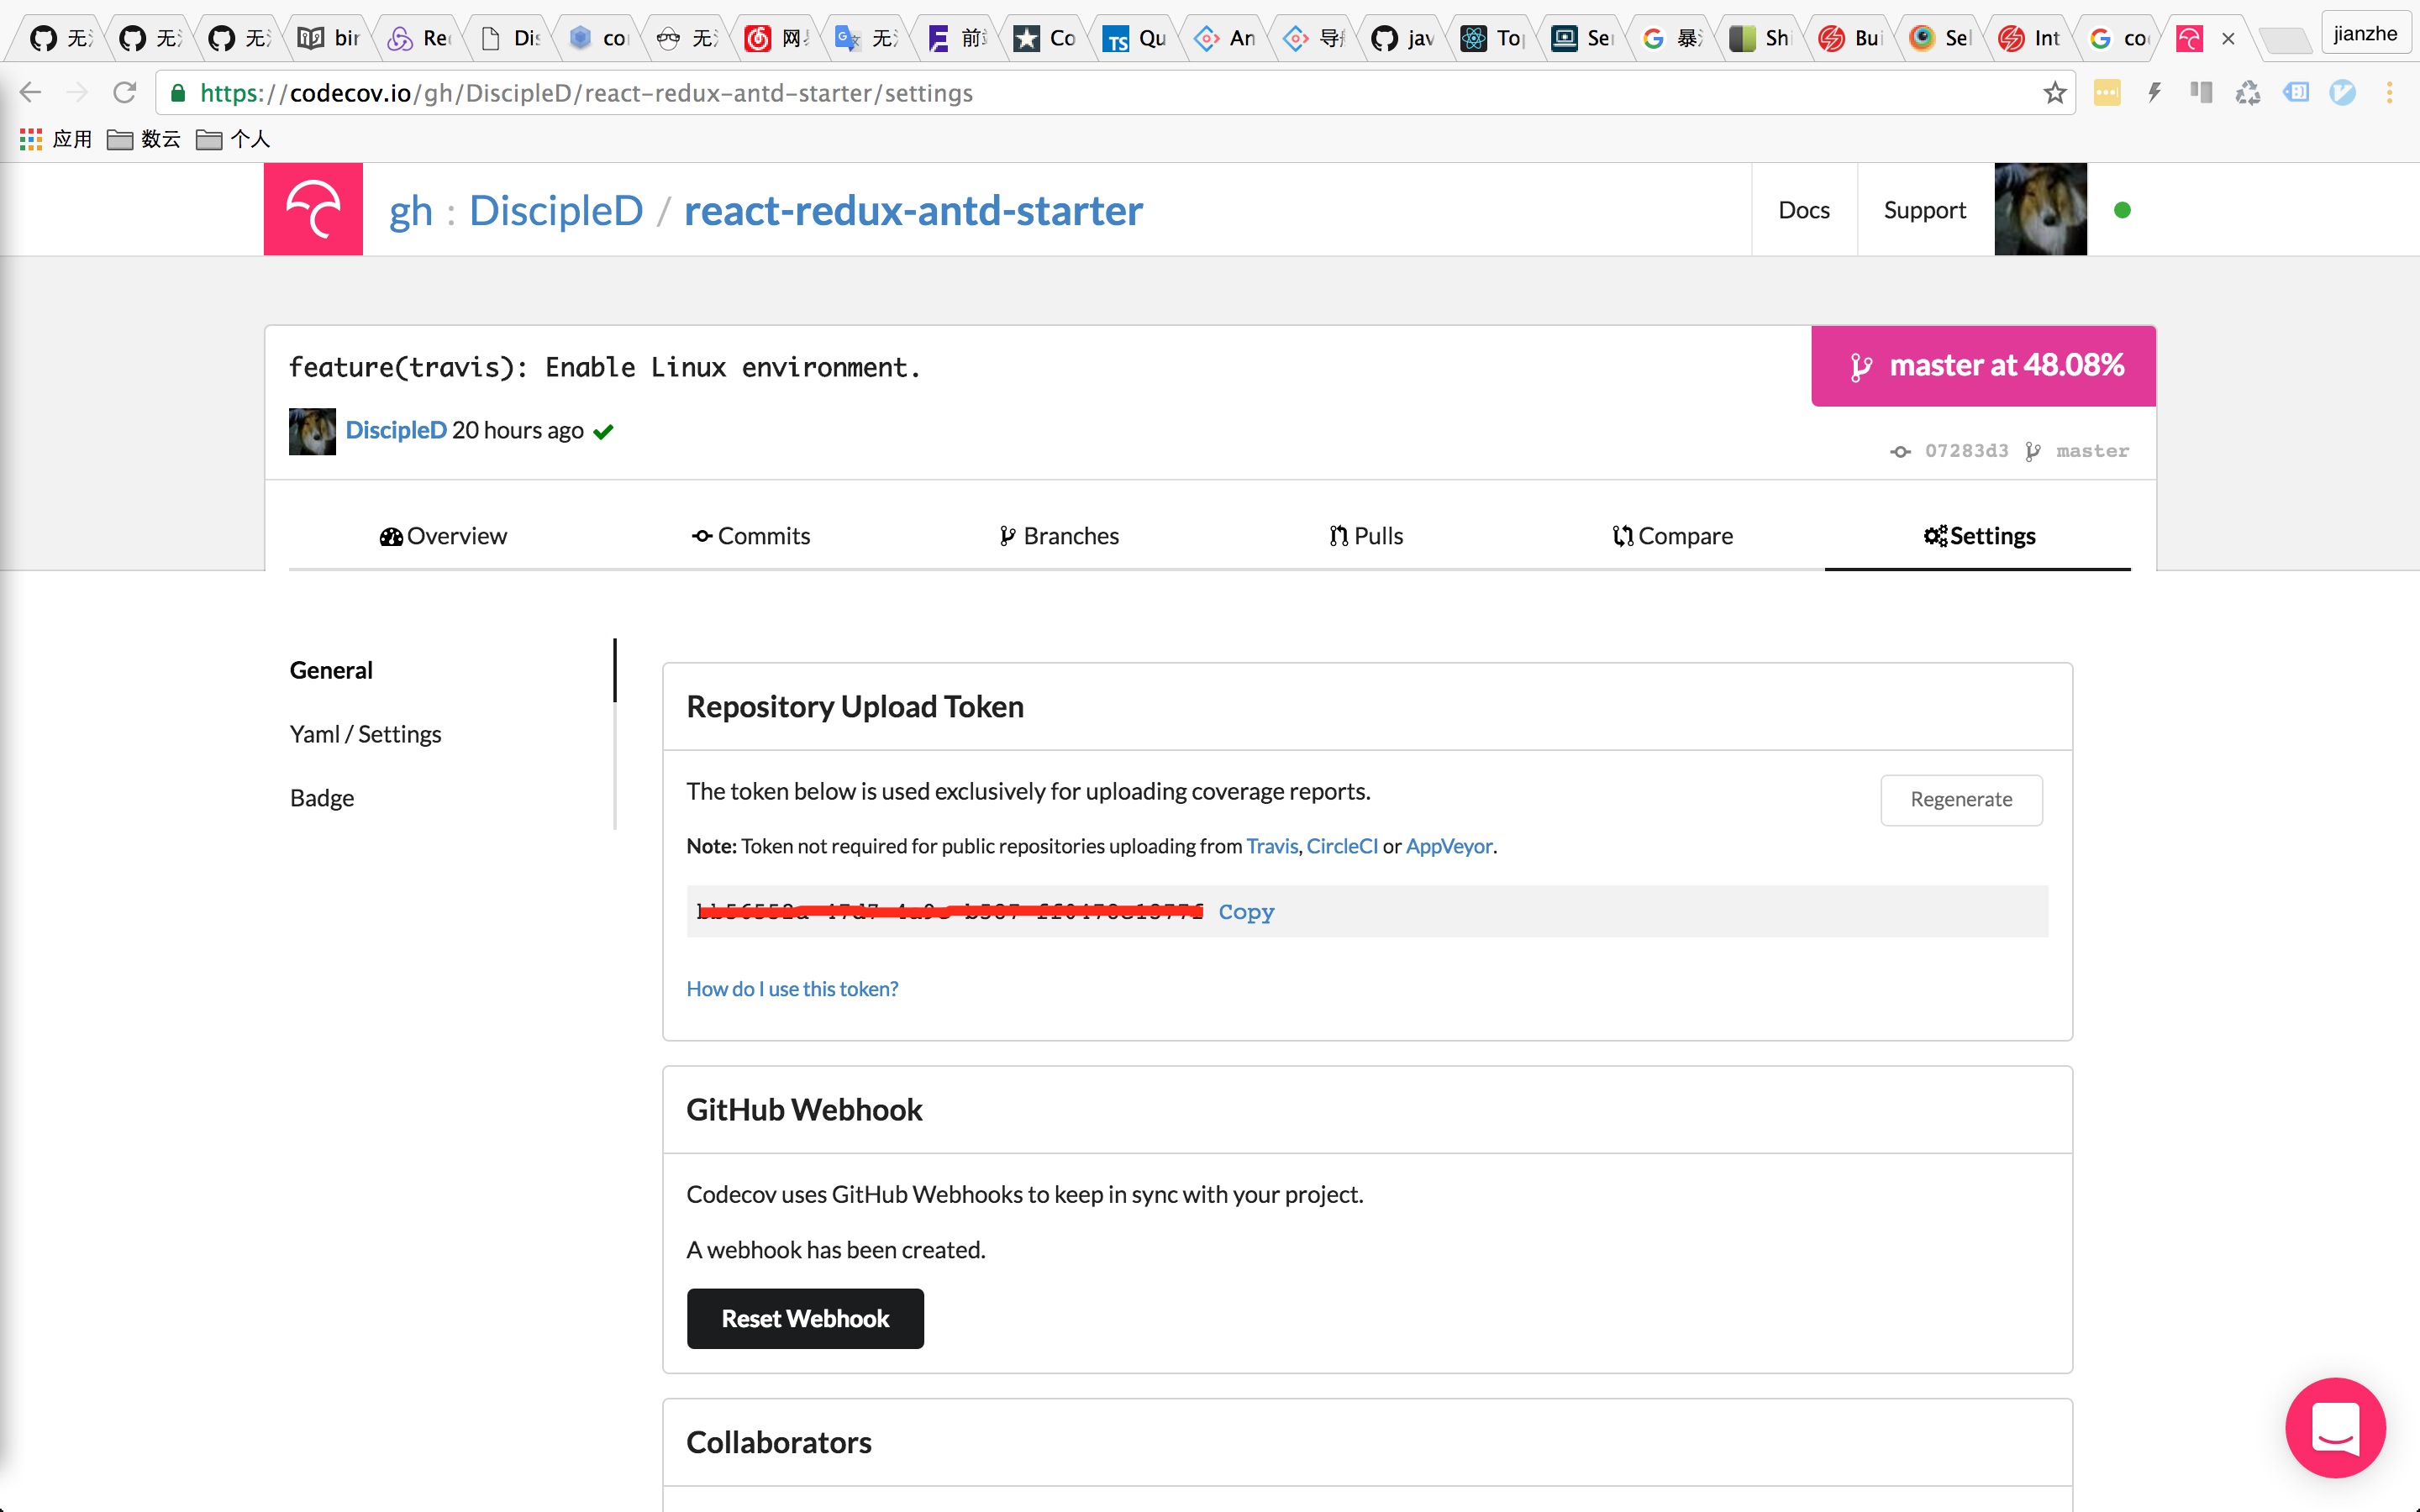Click the Reset Webhook button
The height and width of the screenshot is (1512, 2420).
805,1319
